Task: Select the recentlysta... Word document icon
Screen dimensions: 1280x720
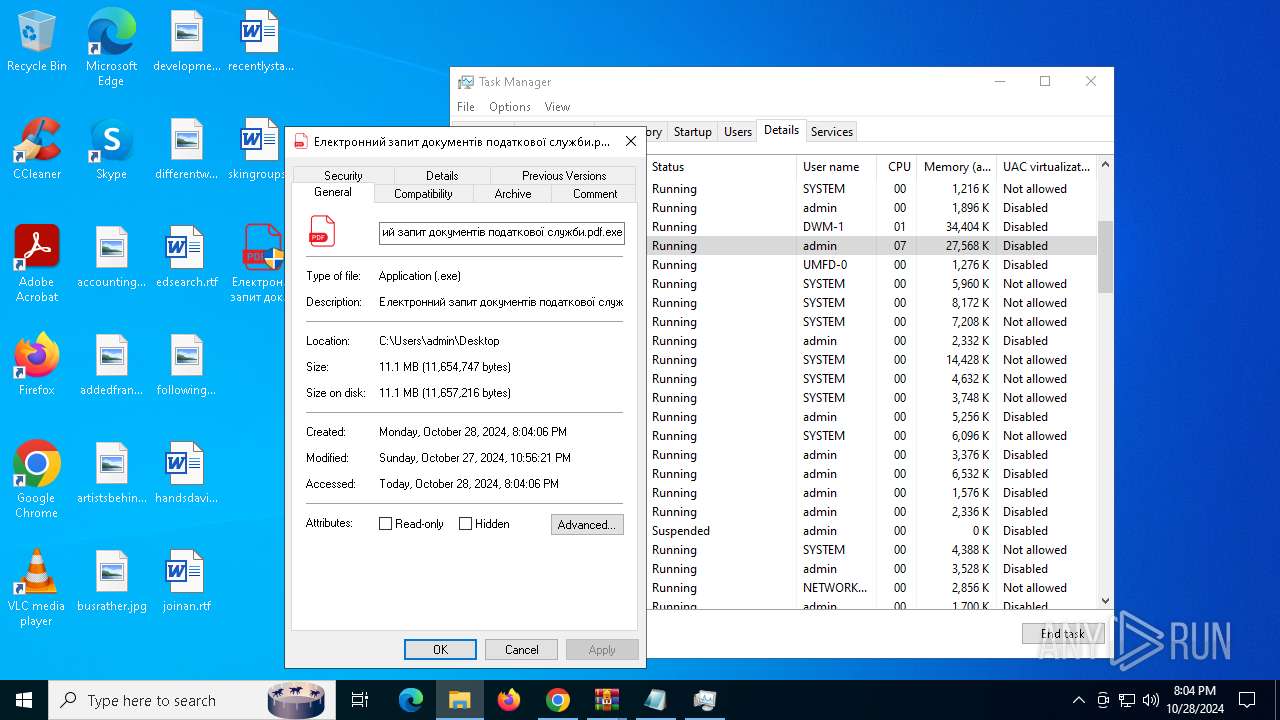Action: [x=260, y=41]
